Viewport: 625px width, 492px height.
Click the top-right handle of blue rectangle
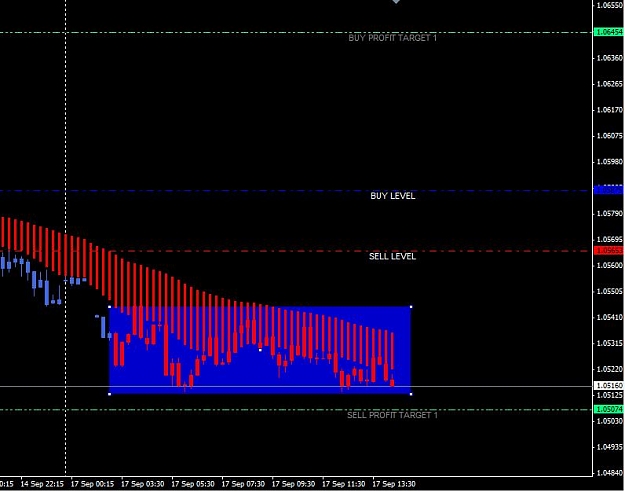tap(411, 307)
